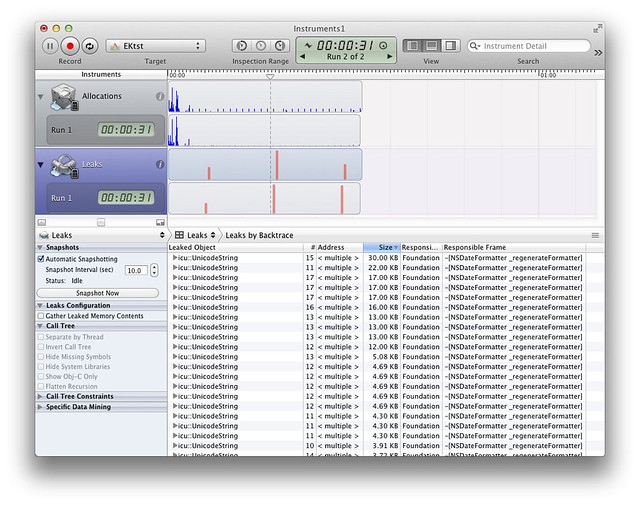Sort by the Address column header
The width and height of the screenshot is (640, 505).
click(x=339, y=247)
